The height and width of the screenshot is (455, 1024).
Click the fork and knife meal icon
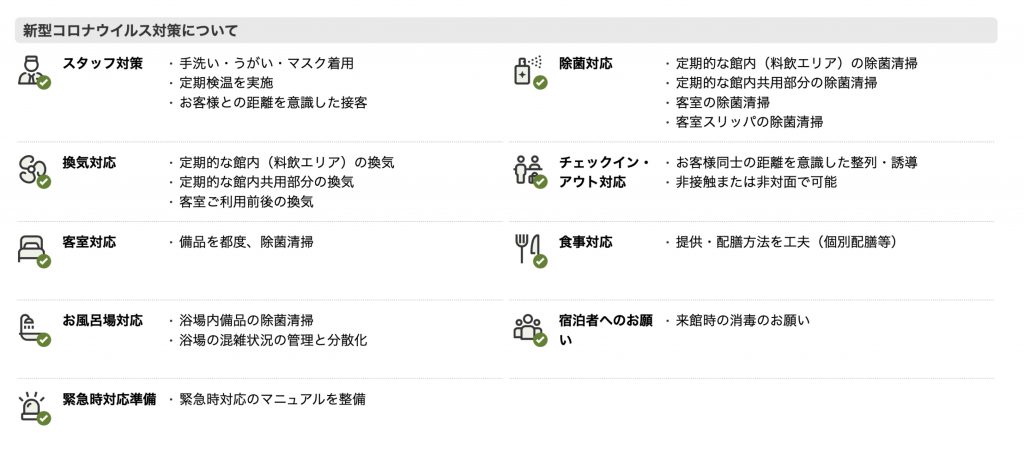530,251
